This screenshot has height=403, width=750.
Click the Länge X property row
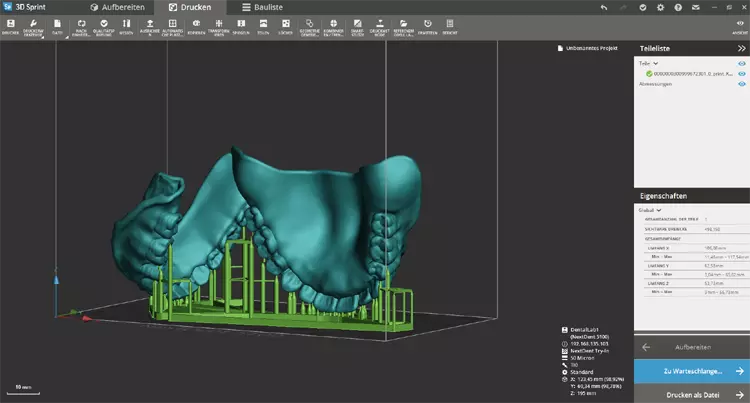(x=696, y=248)
